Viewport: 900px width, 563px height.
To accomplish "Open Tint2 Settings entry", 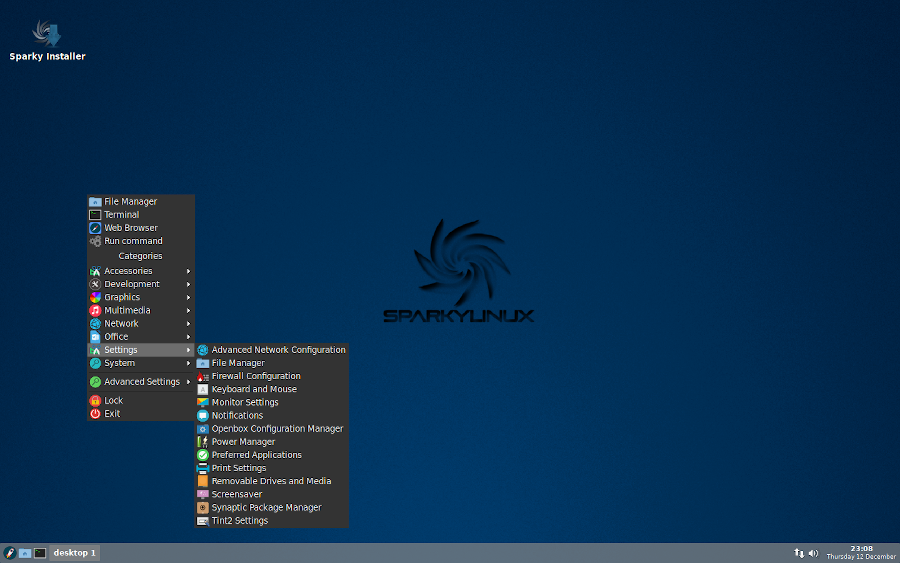I will coord(271,521).
